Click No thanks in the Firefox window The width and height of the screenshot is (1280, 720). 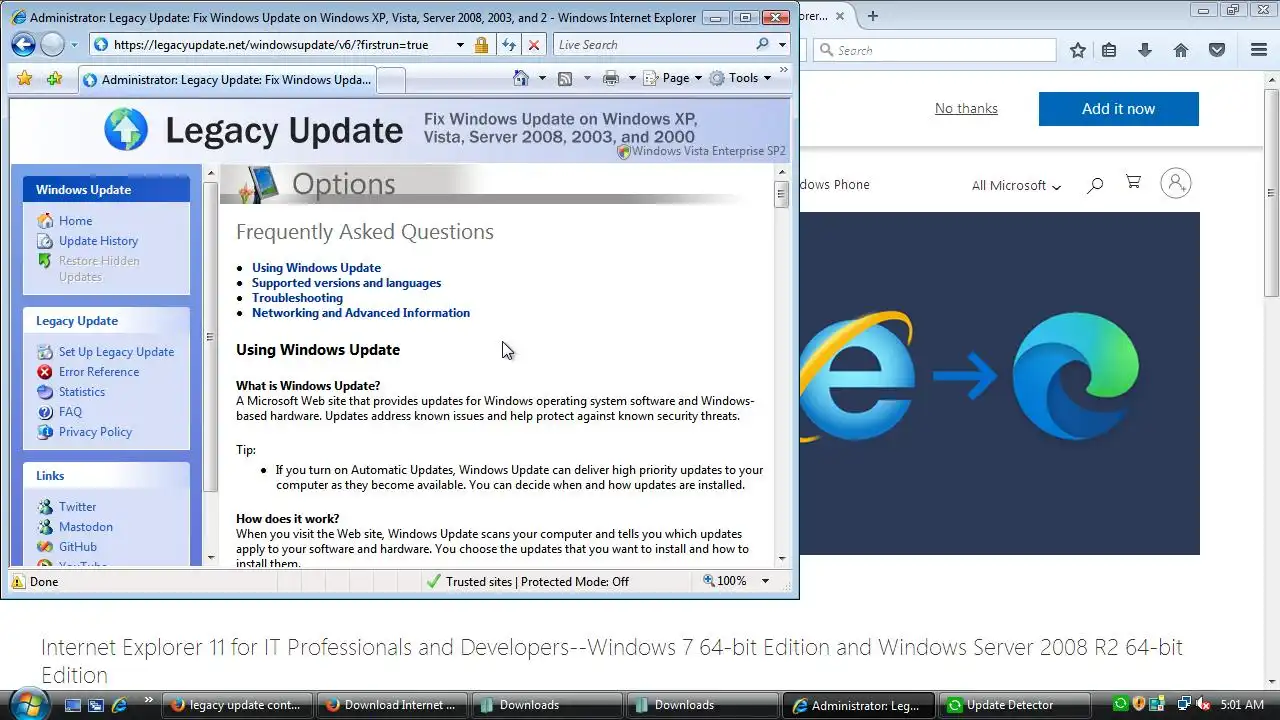tap(966, 108)
